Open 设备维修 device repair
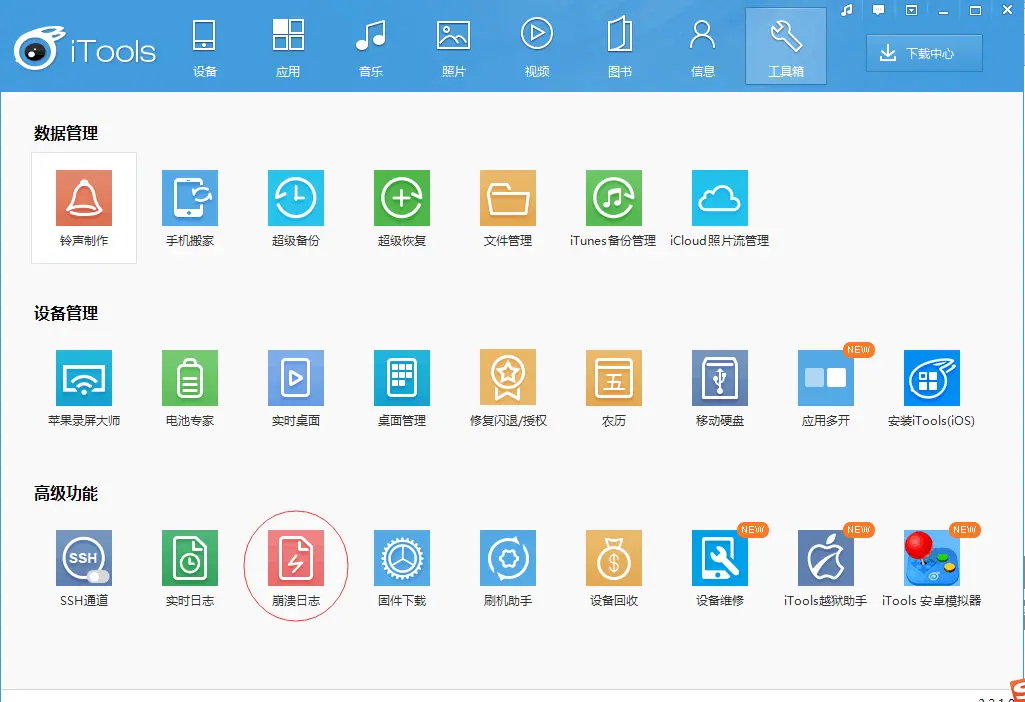 pyautogui.click(x=719, y=568)
